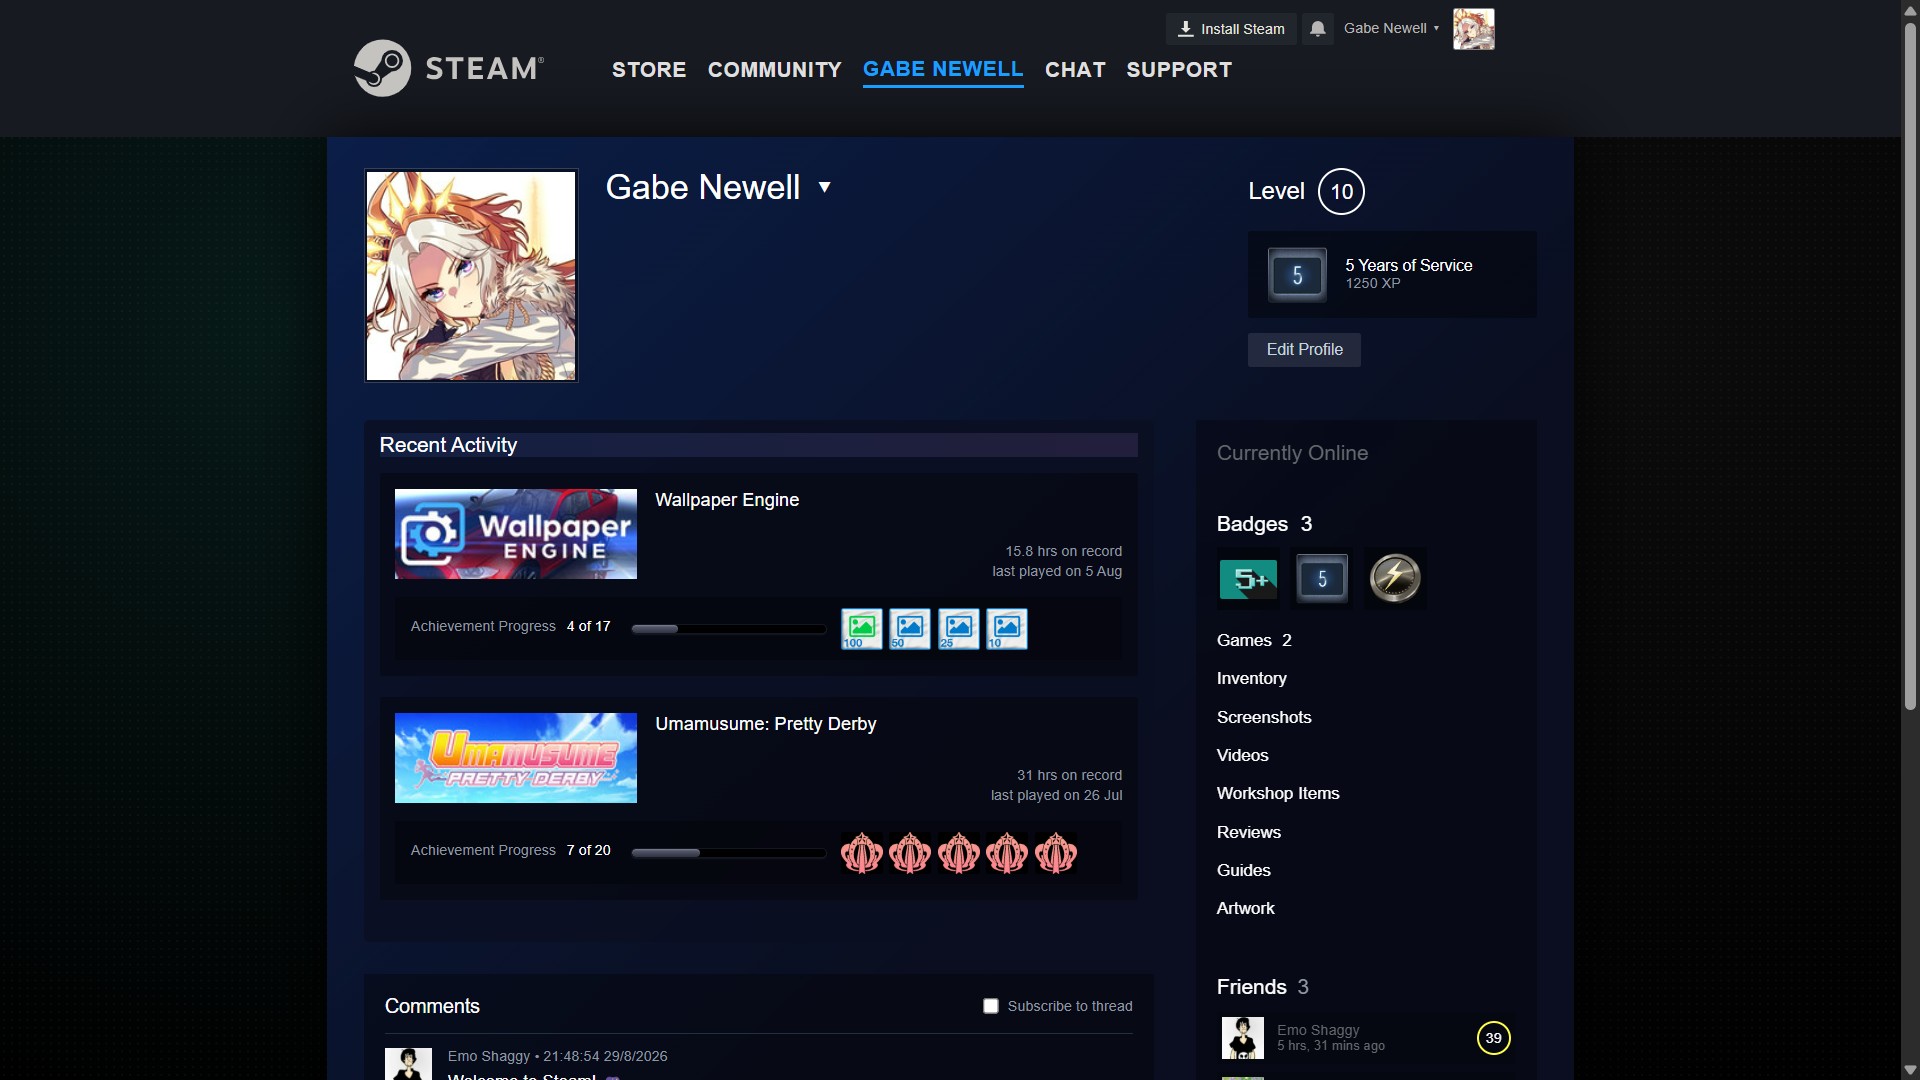This screenshot has height=1080, width=1920.
Task: View Wallpaper Engine 25 images achievement
Action: (959, 629)
